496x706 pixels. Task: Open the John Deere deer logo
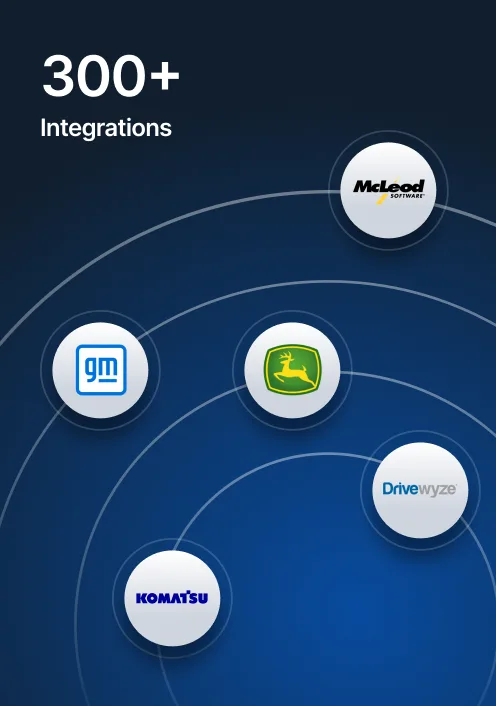click(x=292, y=370)
